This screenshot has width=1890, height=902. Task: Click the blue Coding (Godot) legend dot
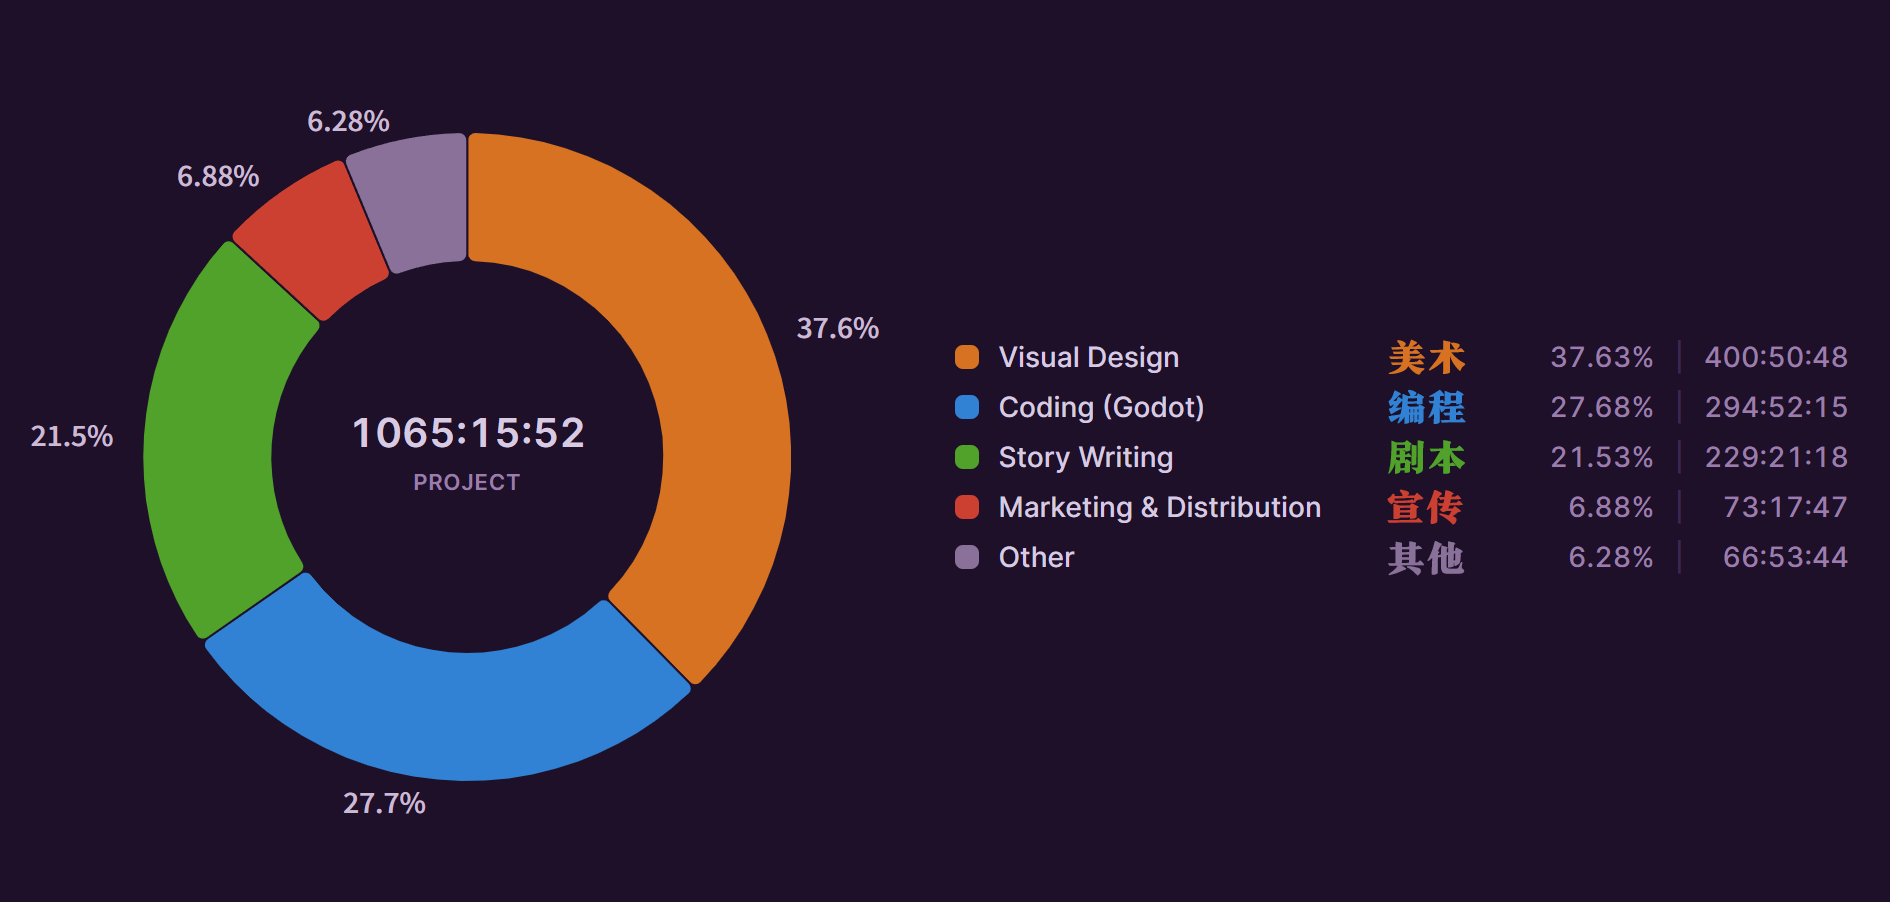tap(966, 407)
